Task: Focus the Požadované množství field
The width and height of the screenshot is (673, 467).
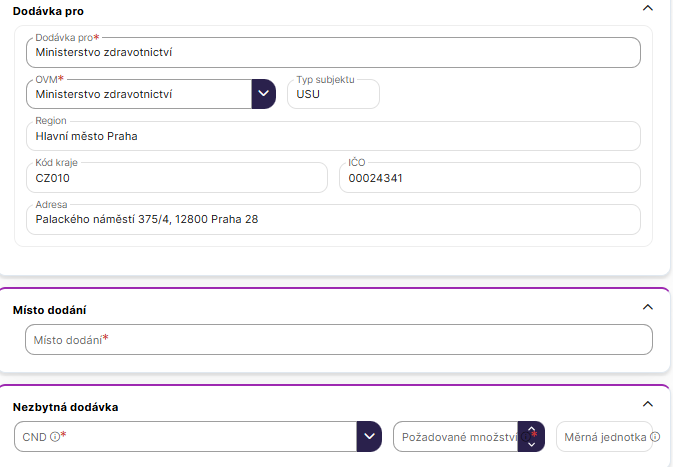Action: (455, 437)
